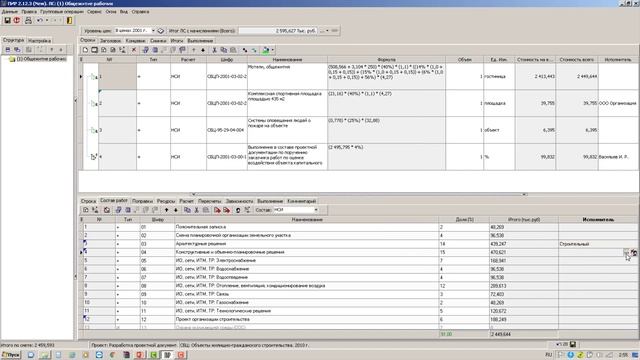Click the first icon in structure panel toolbar

click(x=8, y=50)
